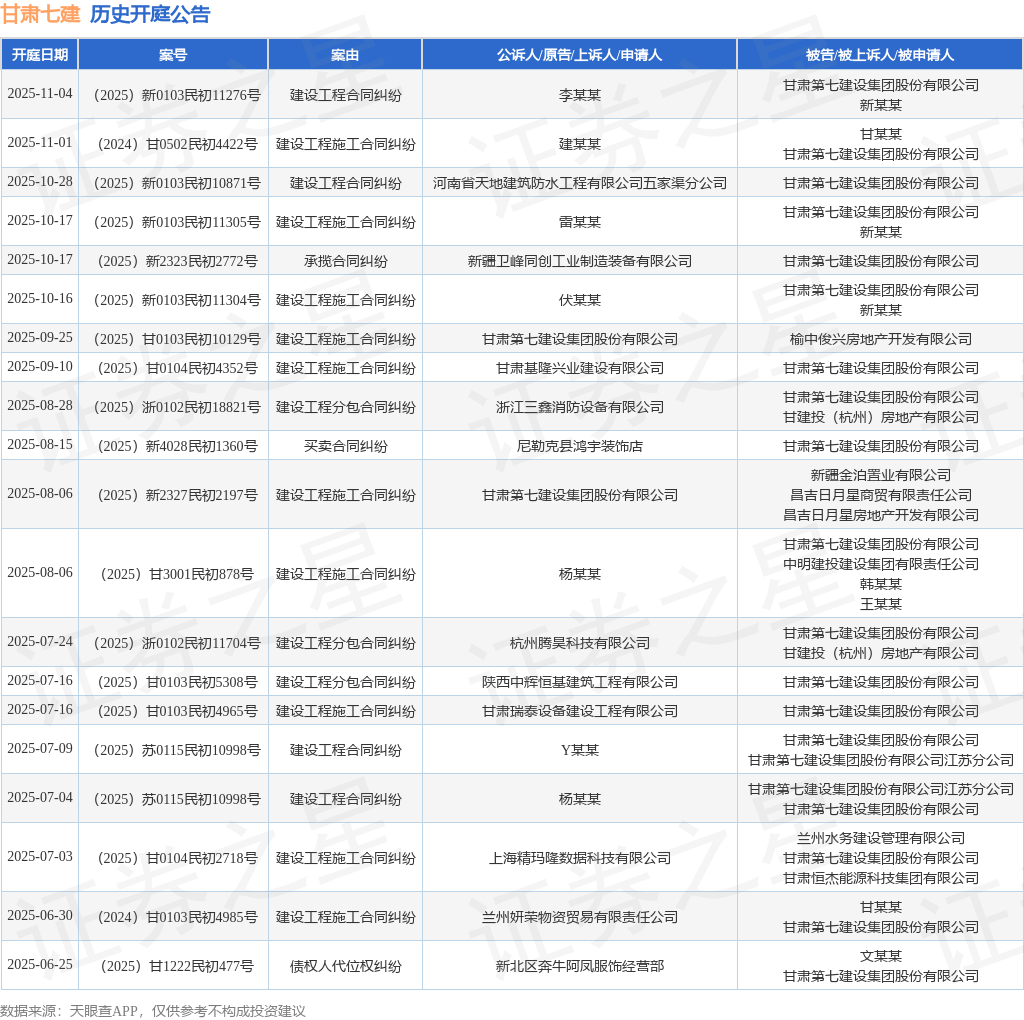Click plaintiff 伏某某
The image size is (1024, 1020).
tap(579, 300)
